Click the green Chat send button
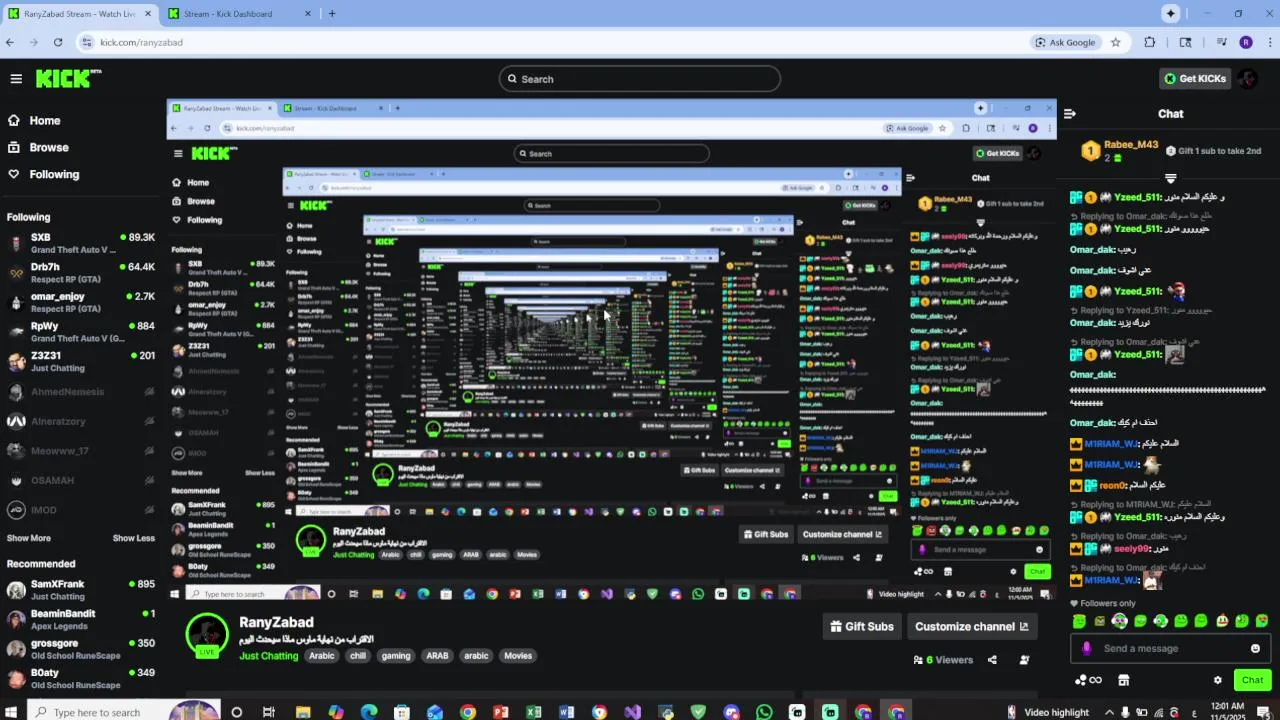Viewport: 1280px width, 720px height. (1252, 680)
